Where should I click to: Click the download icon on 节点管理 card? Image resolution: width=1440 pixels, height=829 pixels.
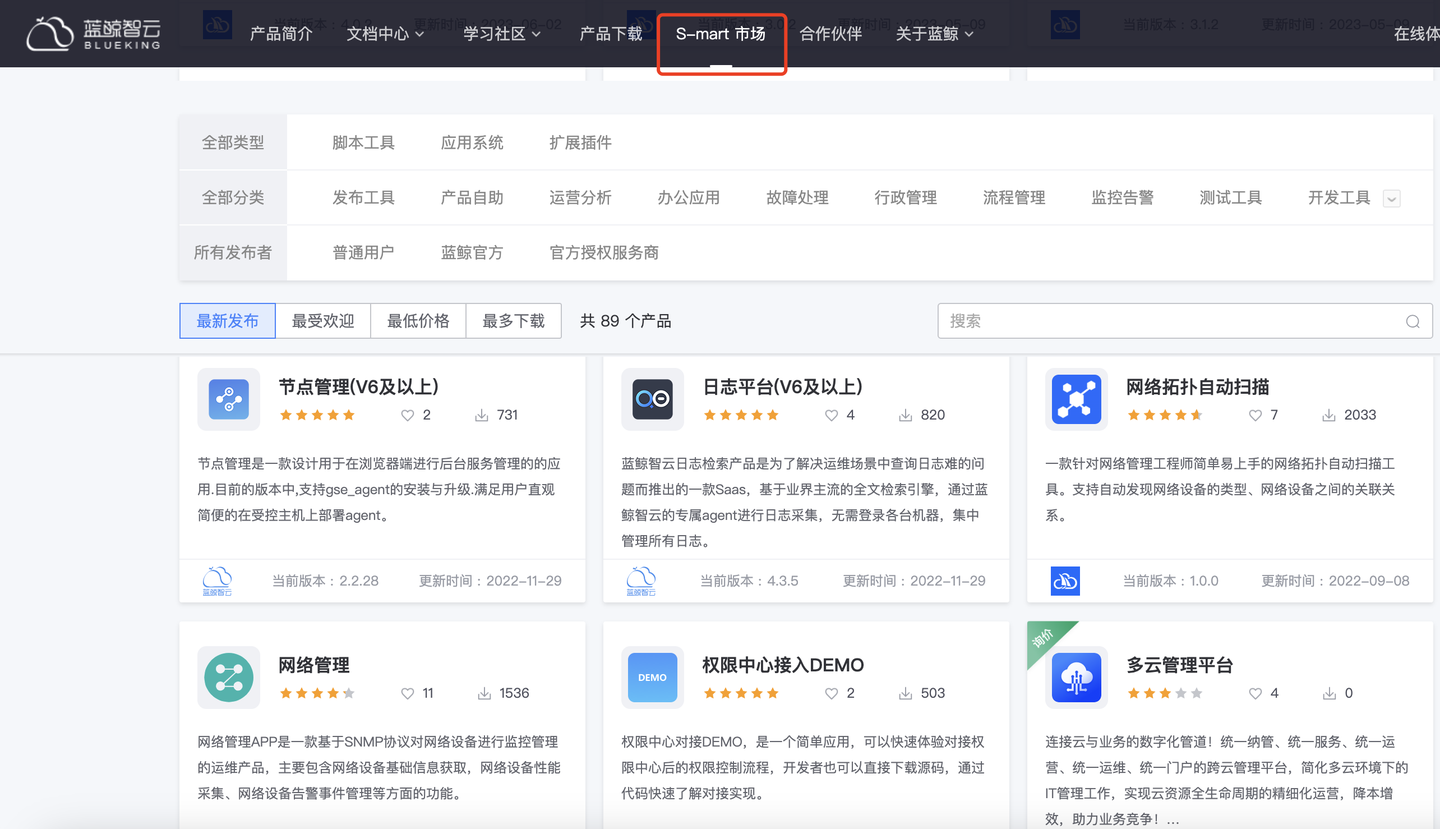[481, 415]
